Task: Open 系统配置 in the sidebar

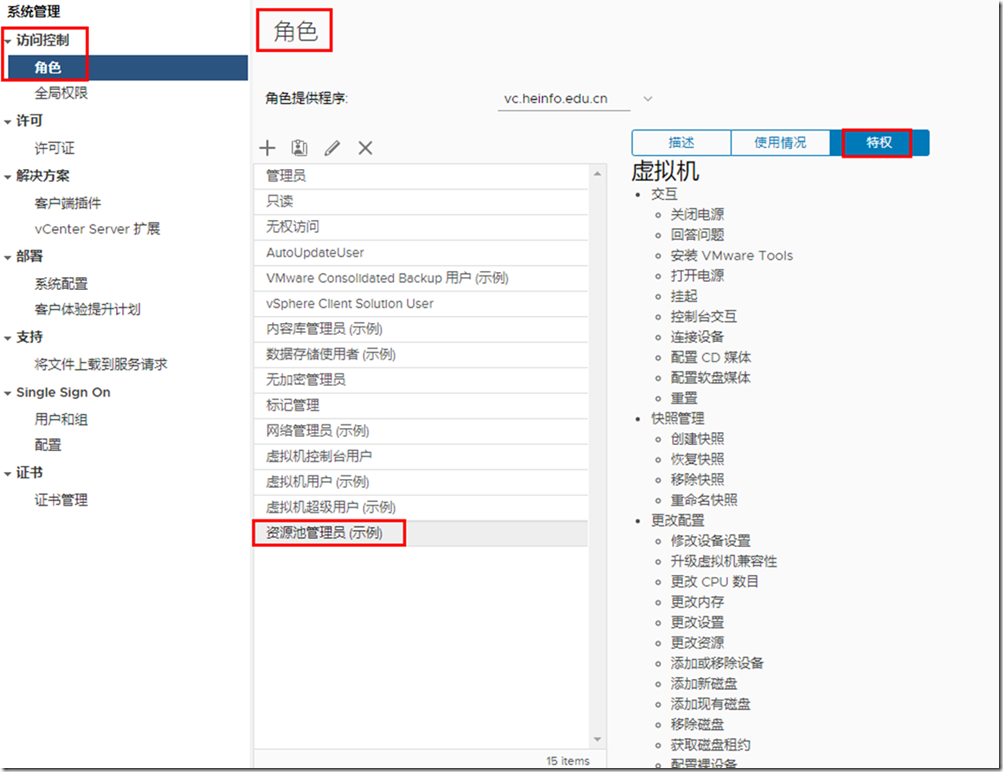Action: [x=61, y=284]
